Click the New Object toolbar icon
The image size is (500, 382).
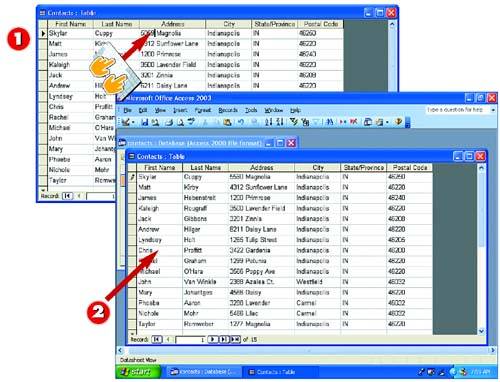(x=379, y=122)
